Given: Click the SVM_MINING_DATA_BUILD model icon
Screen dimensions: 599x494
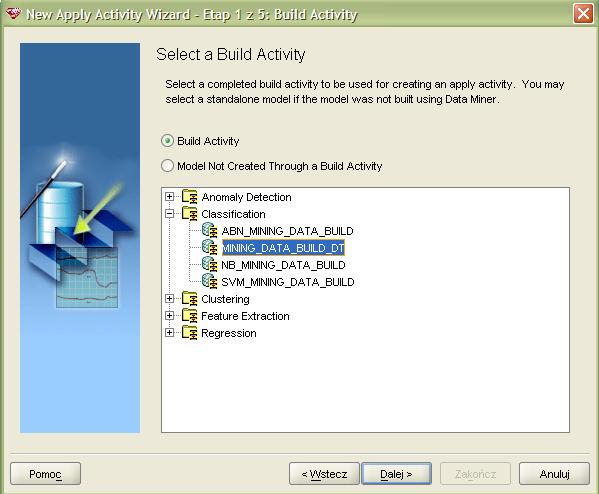Looking at the screenshot, I should click(210, 281).
